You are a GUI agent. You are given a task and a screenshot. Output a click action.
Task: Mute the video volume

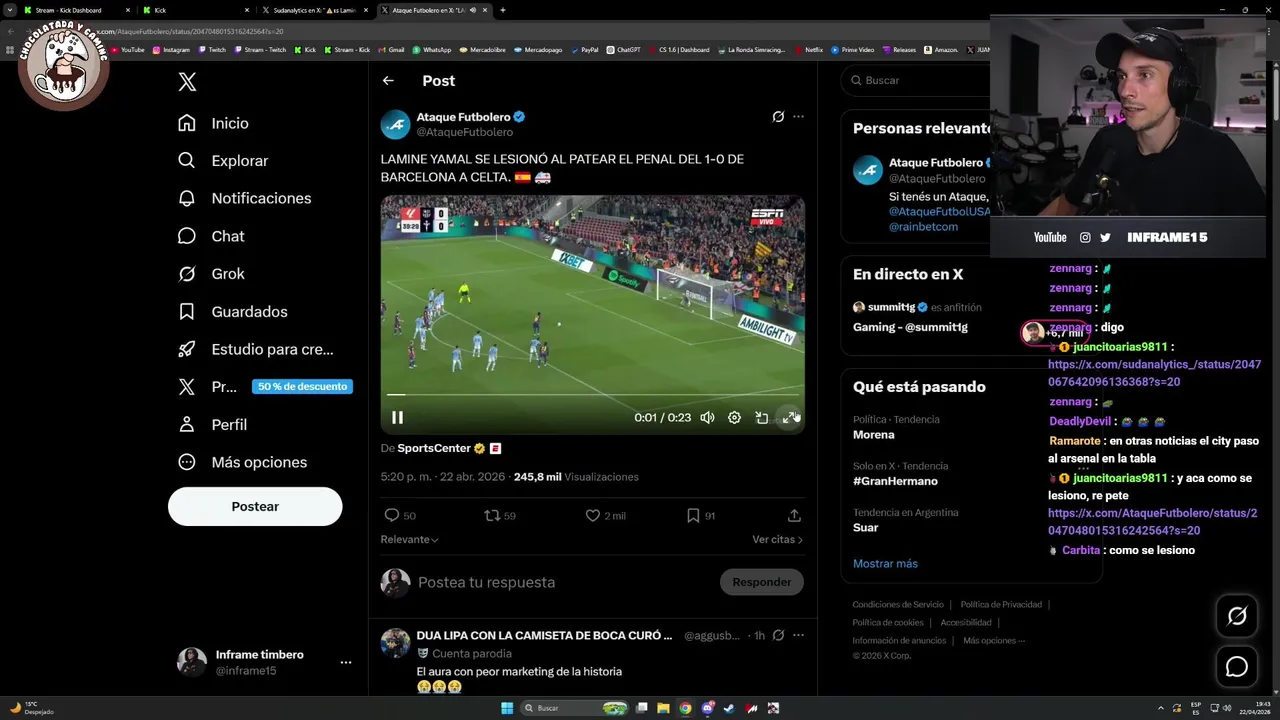(x=707, y=417)
